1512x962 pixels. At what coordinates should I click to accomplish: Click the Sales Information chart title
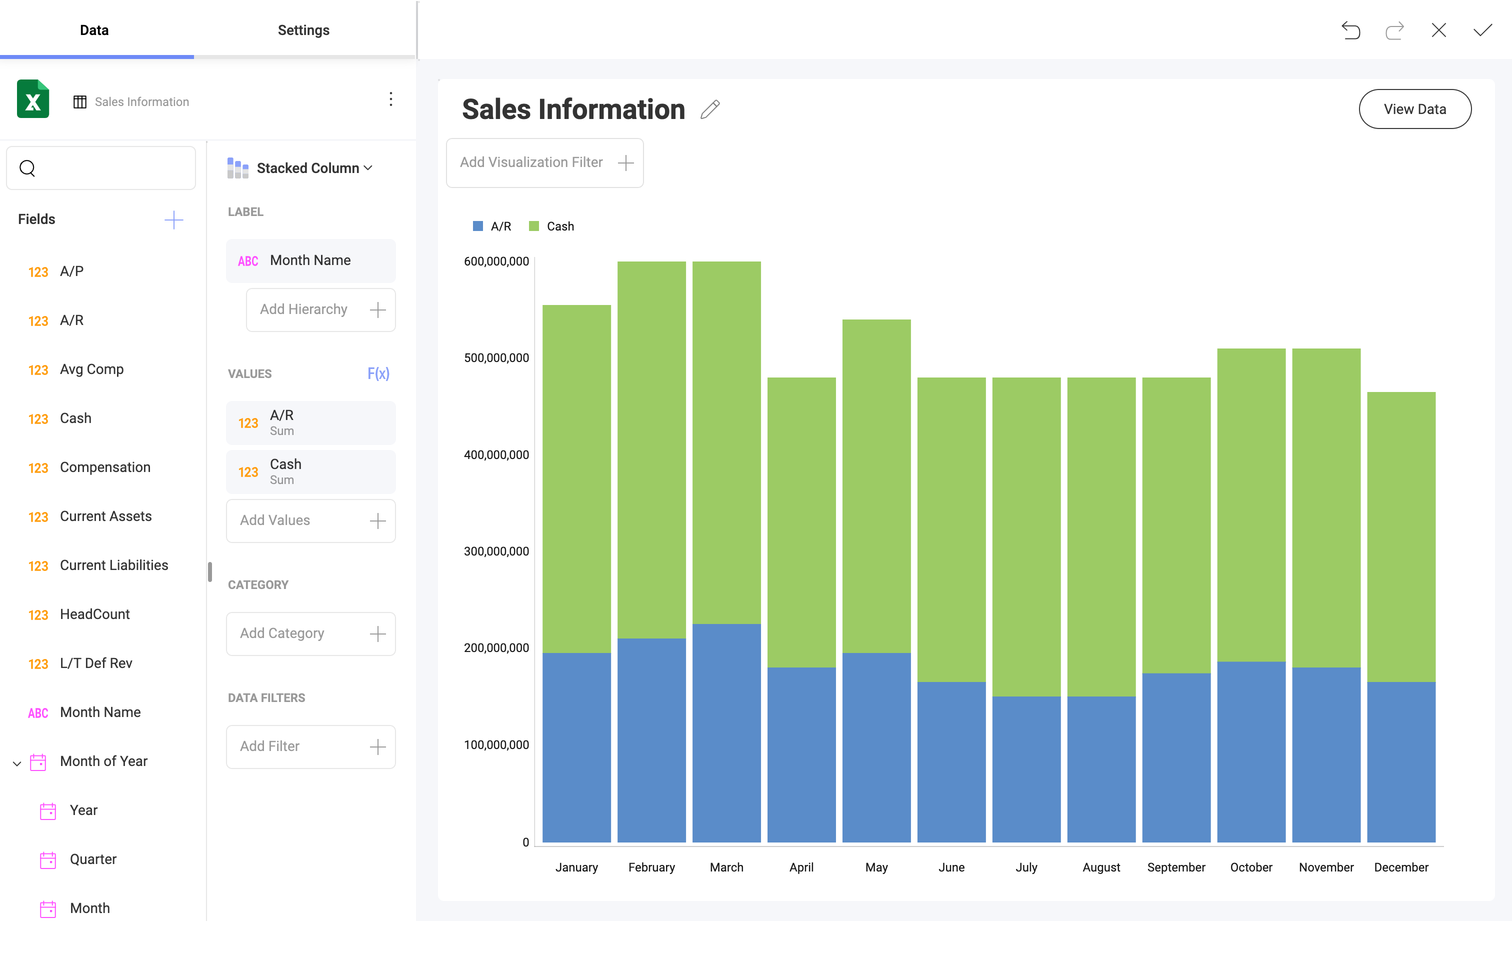point(573,110)
